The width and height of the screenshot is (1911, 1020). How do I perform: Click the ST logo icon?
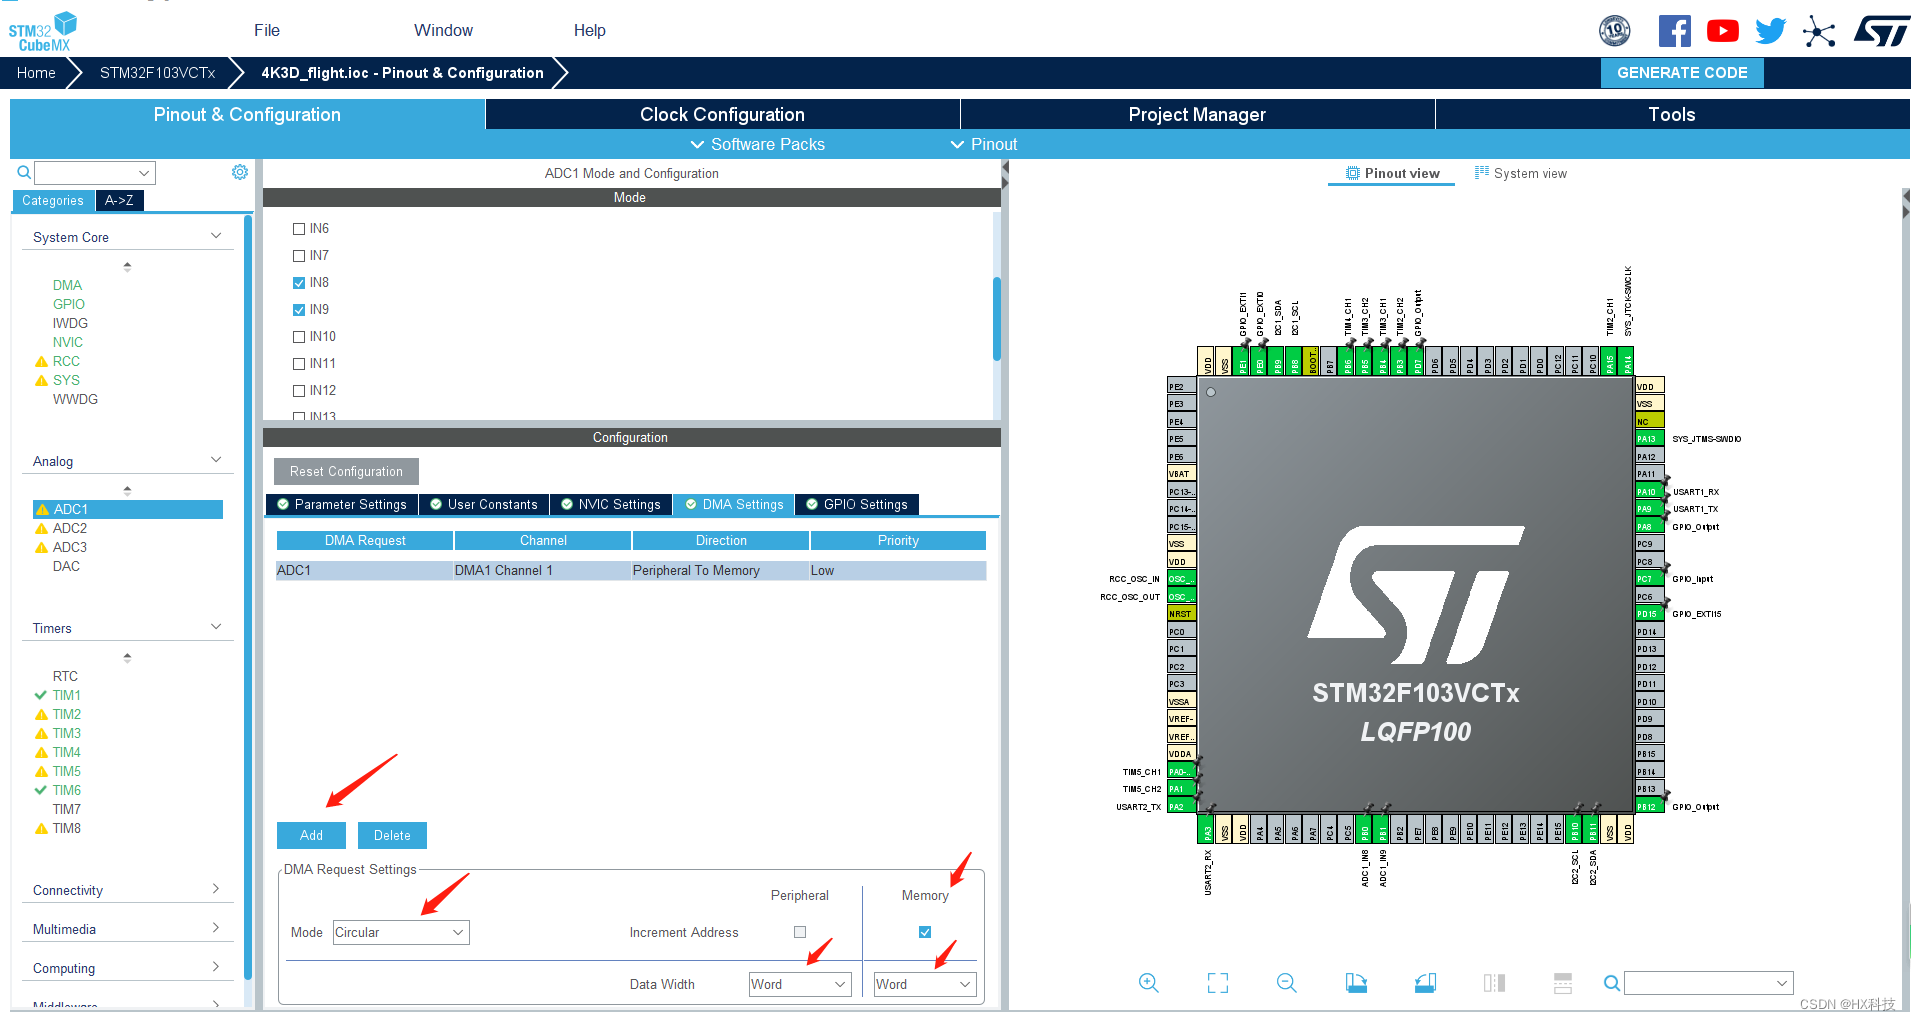pyautogui.click(x=1881, y=31)
